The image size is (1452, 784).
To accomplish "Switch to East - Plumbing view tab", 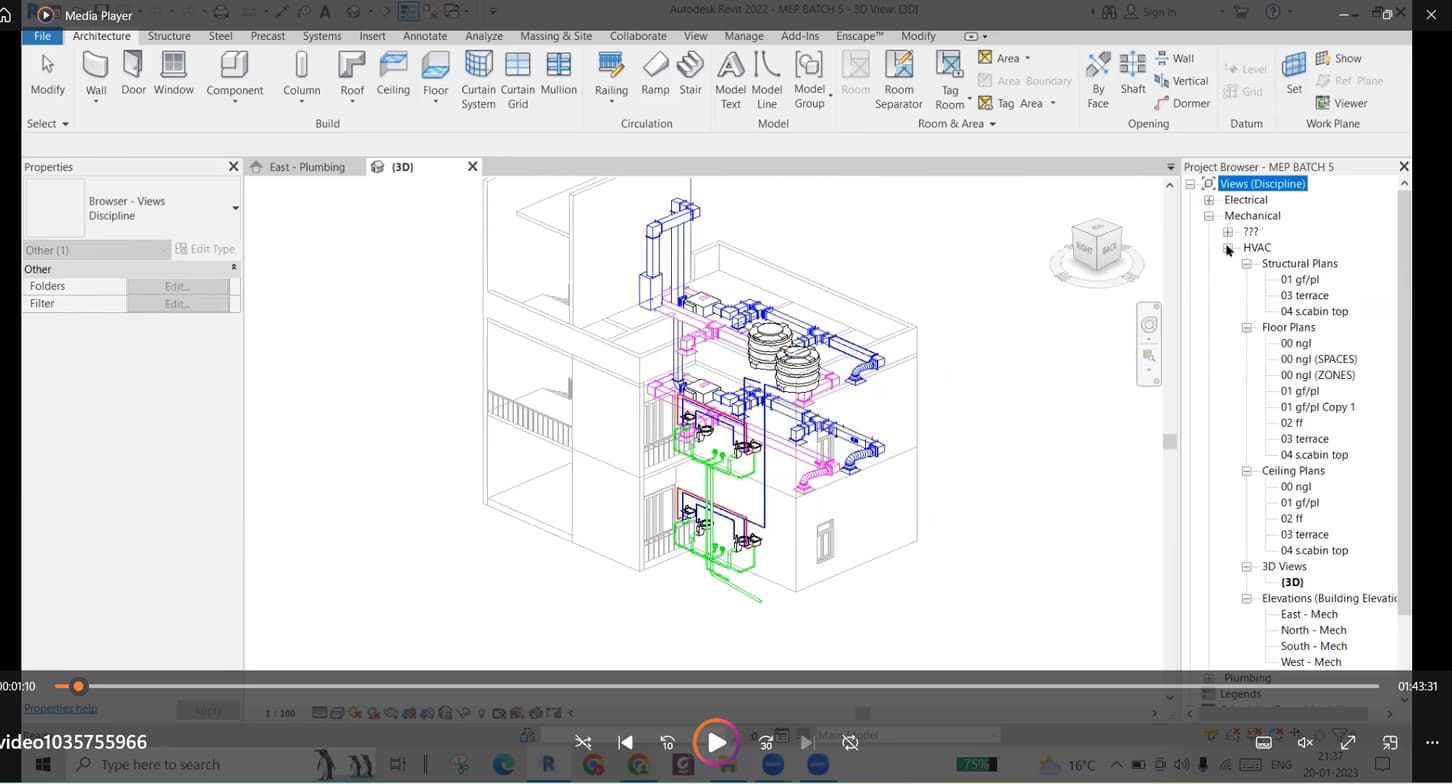I will 306,167.
